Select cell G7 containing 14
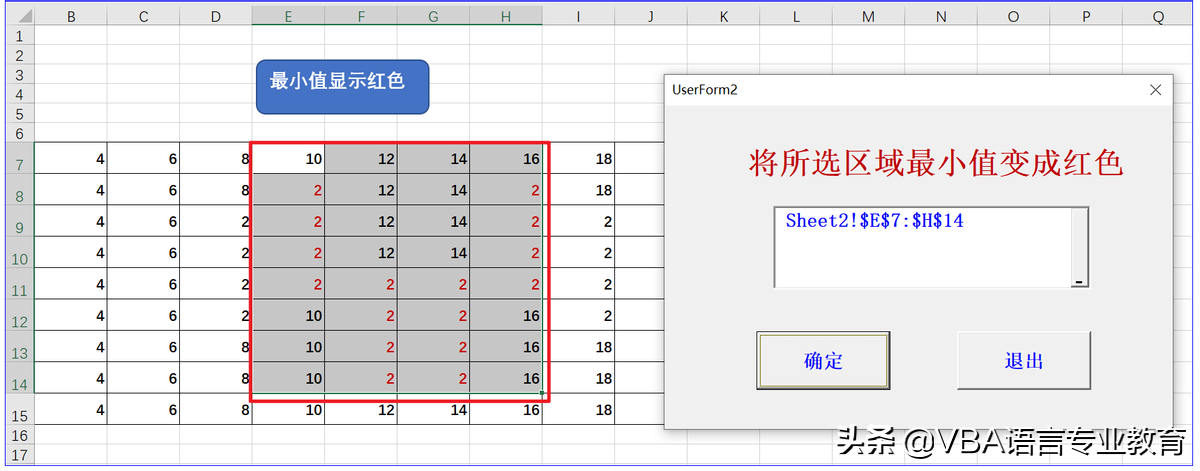Image resolution: width=1200 pixels, height=471 pixels. (433, 158)
